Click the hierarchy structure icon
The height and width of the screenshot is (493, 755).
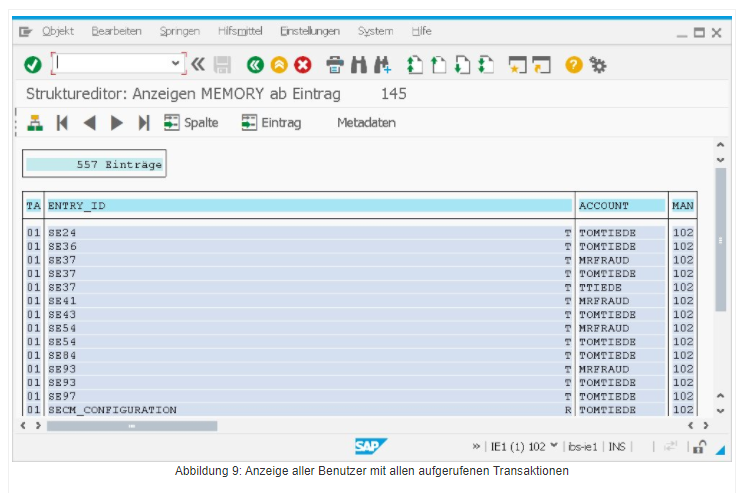click(x=35, y=123)
